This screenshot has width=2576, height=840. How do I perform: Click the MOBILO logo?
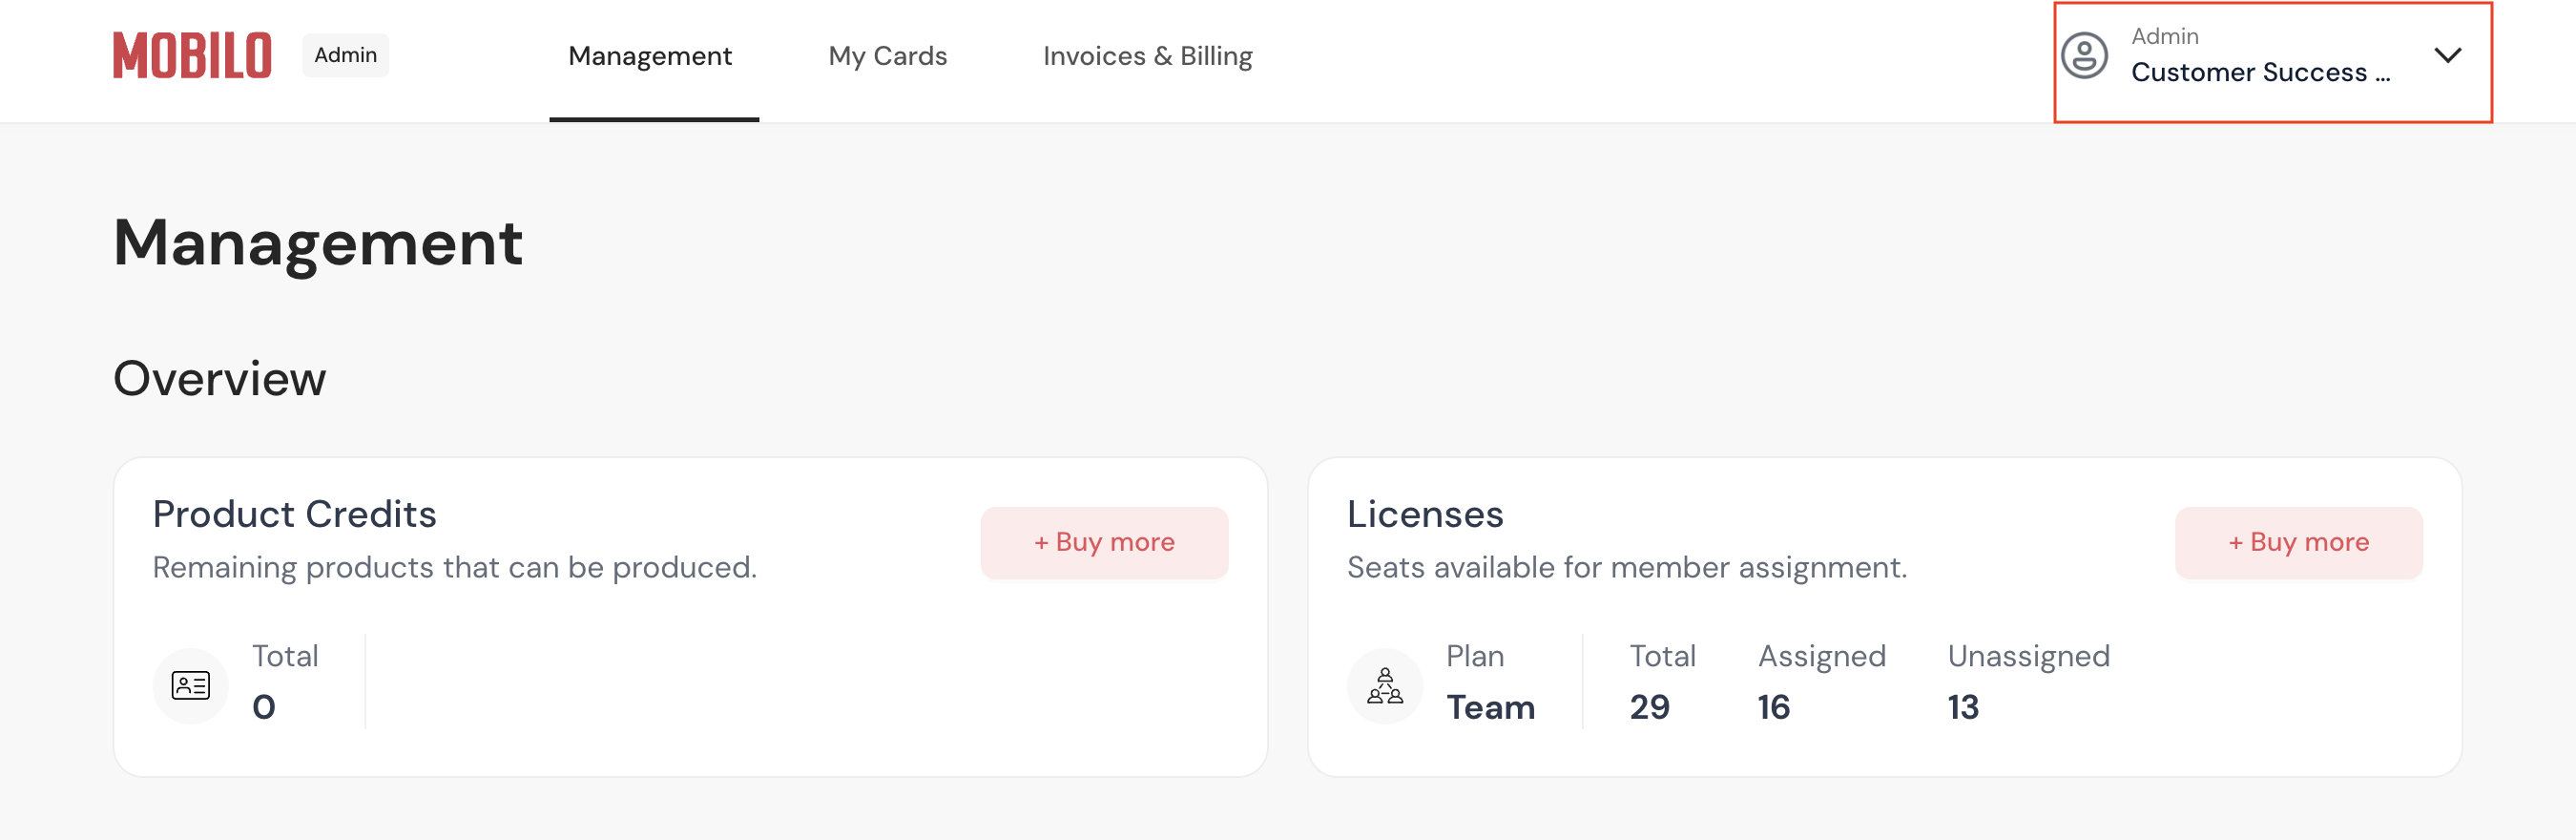[x=192, y=56]
